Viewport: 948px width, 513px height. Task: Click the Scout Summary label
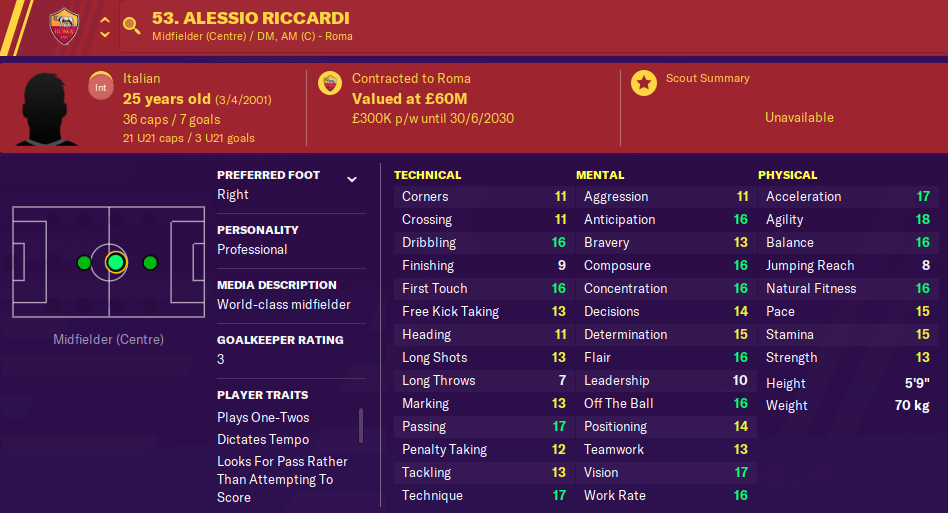707,78
